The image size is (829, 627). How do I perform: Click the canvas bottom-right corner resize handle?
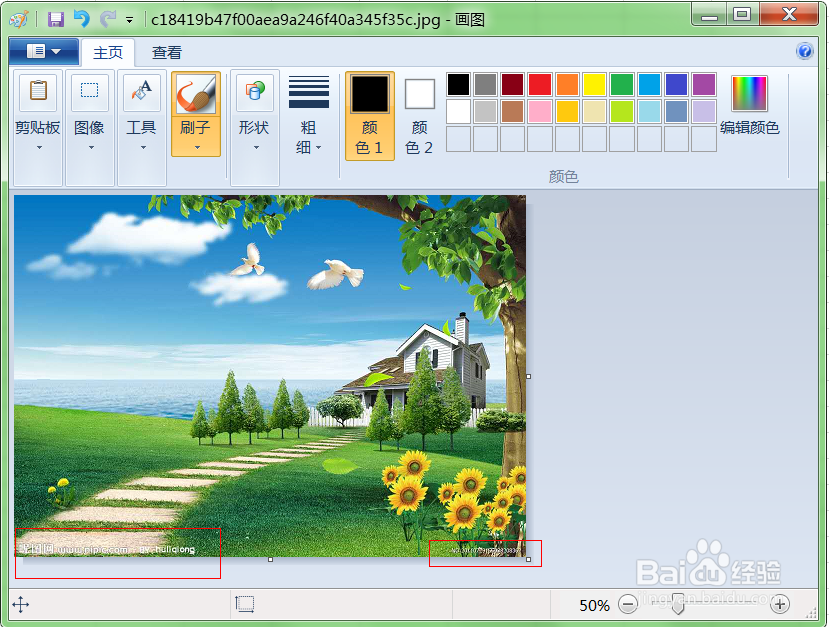528,559
